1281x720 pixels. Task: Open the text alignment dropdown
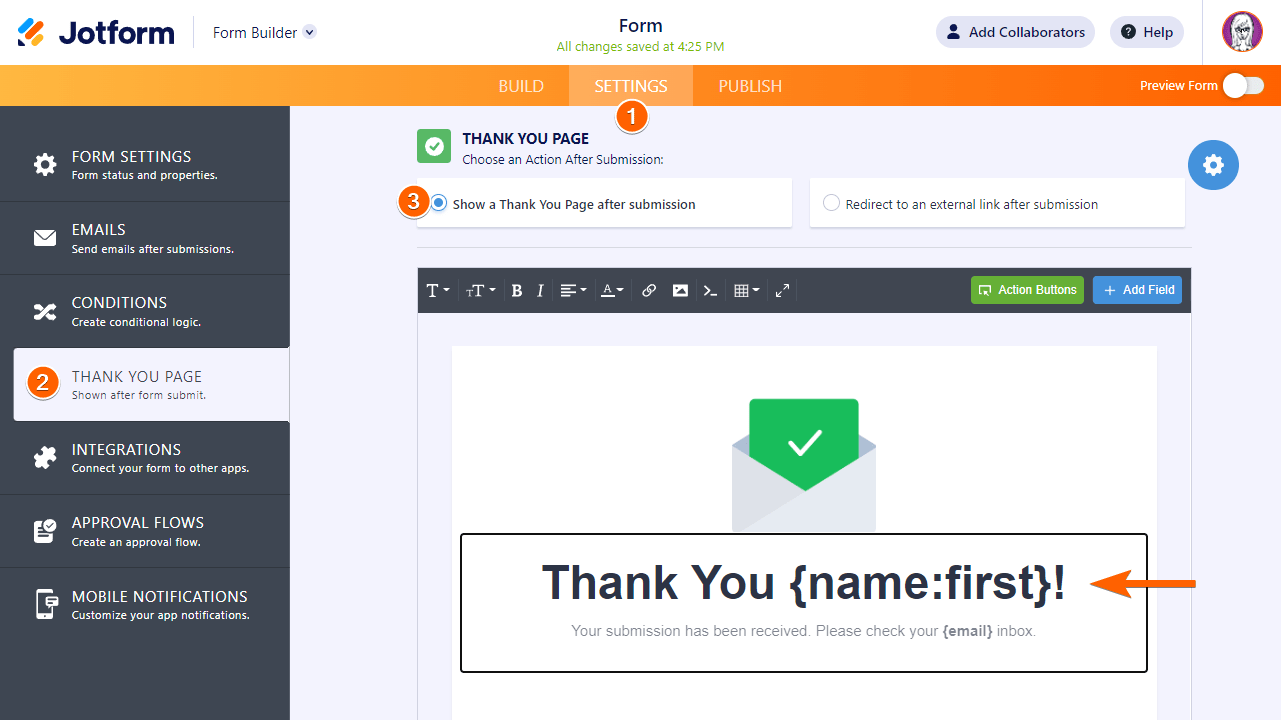(x=572, y=290)
